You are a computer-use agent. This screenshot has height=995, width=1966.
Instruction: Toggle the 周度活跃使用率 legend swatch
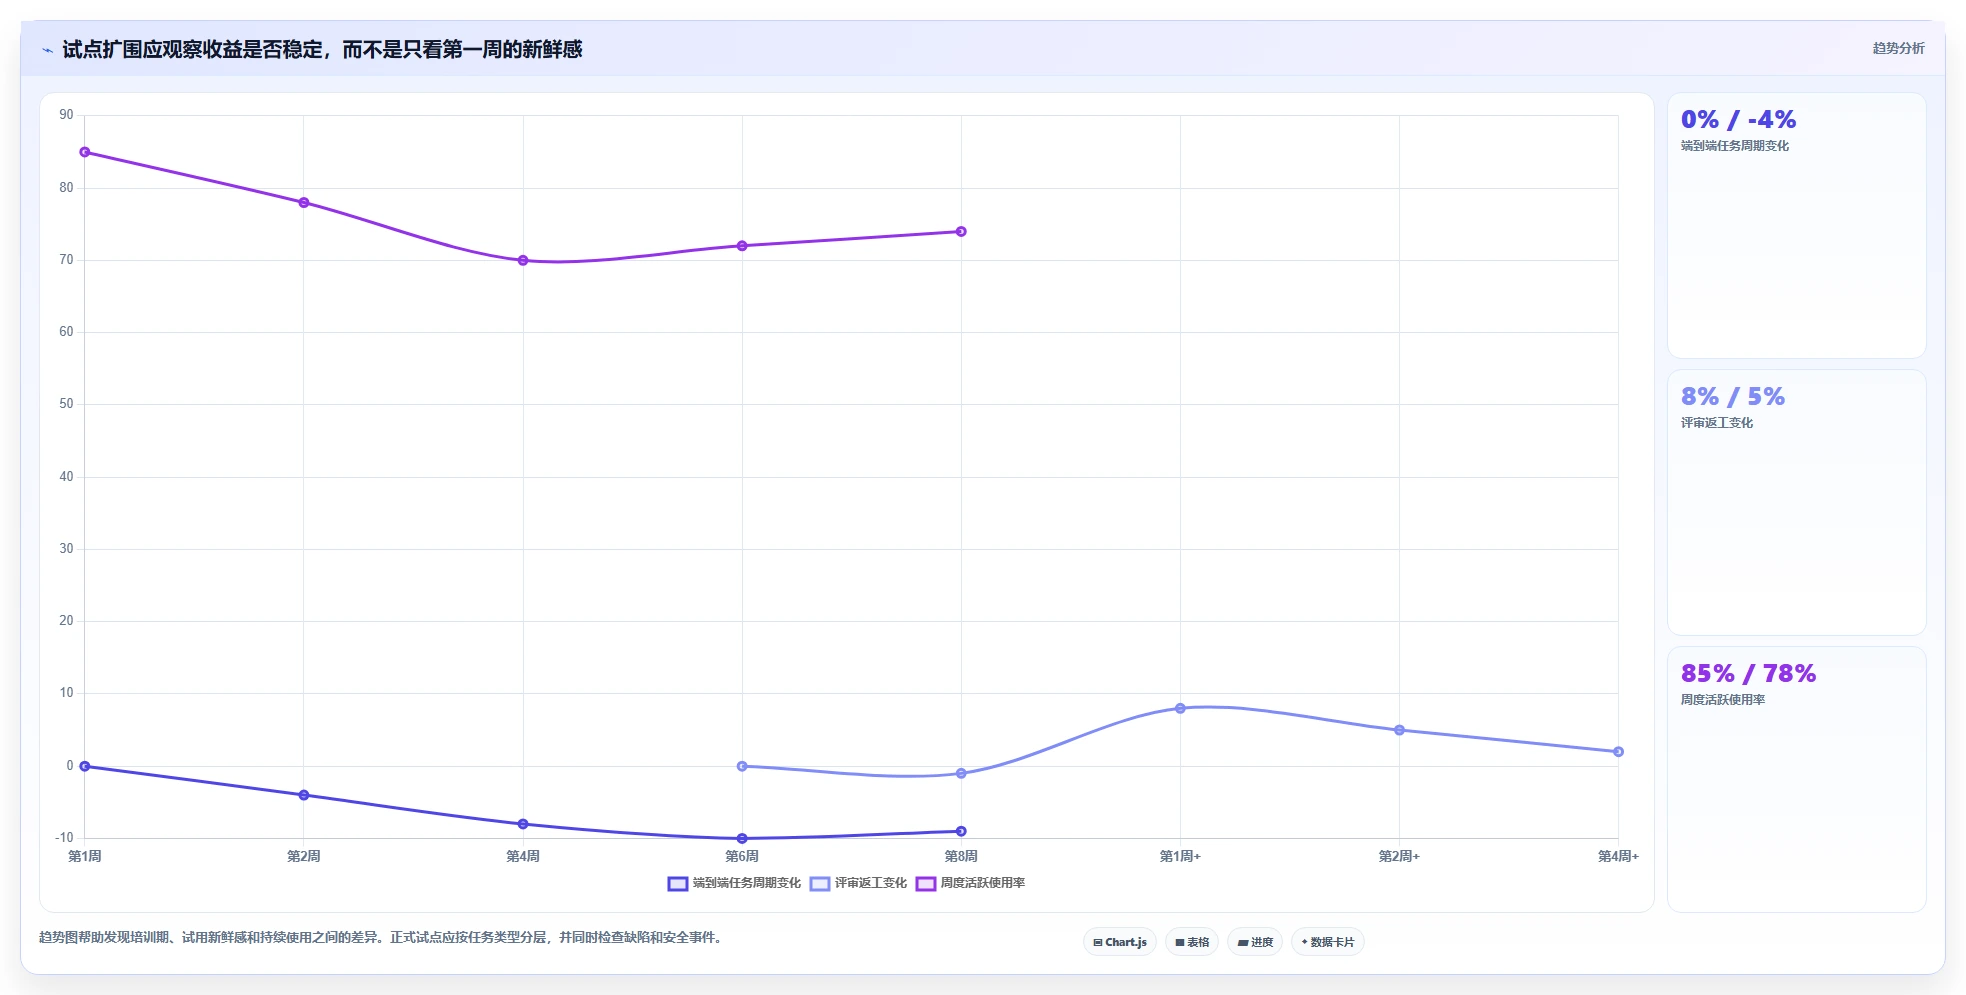click(x=926, y=884)
